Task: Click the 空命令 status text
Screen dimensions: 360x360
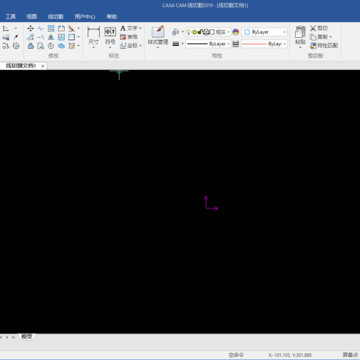Action: [x=236, y=355]
